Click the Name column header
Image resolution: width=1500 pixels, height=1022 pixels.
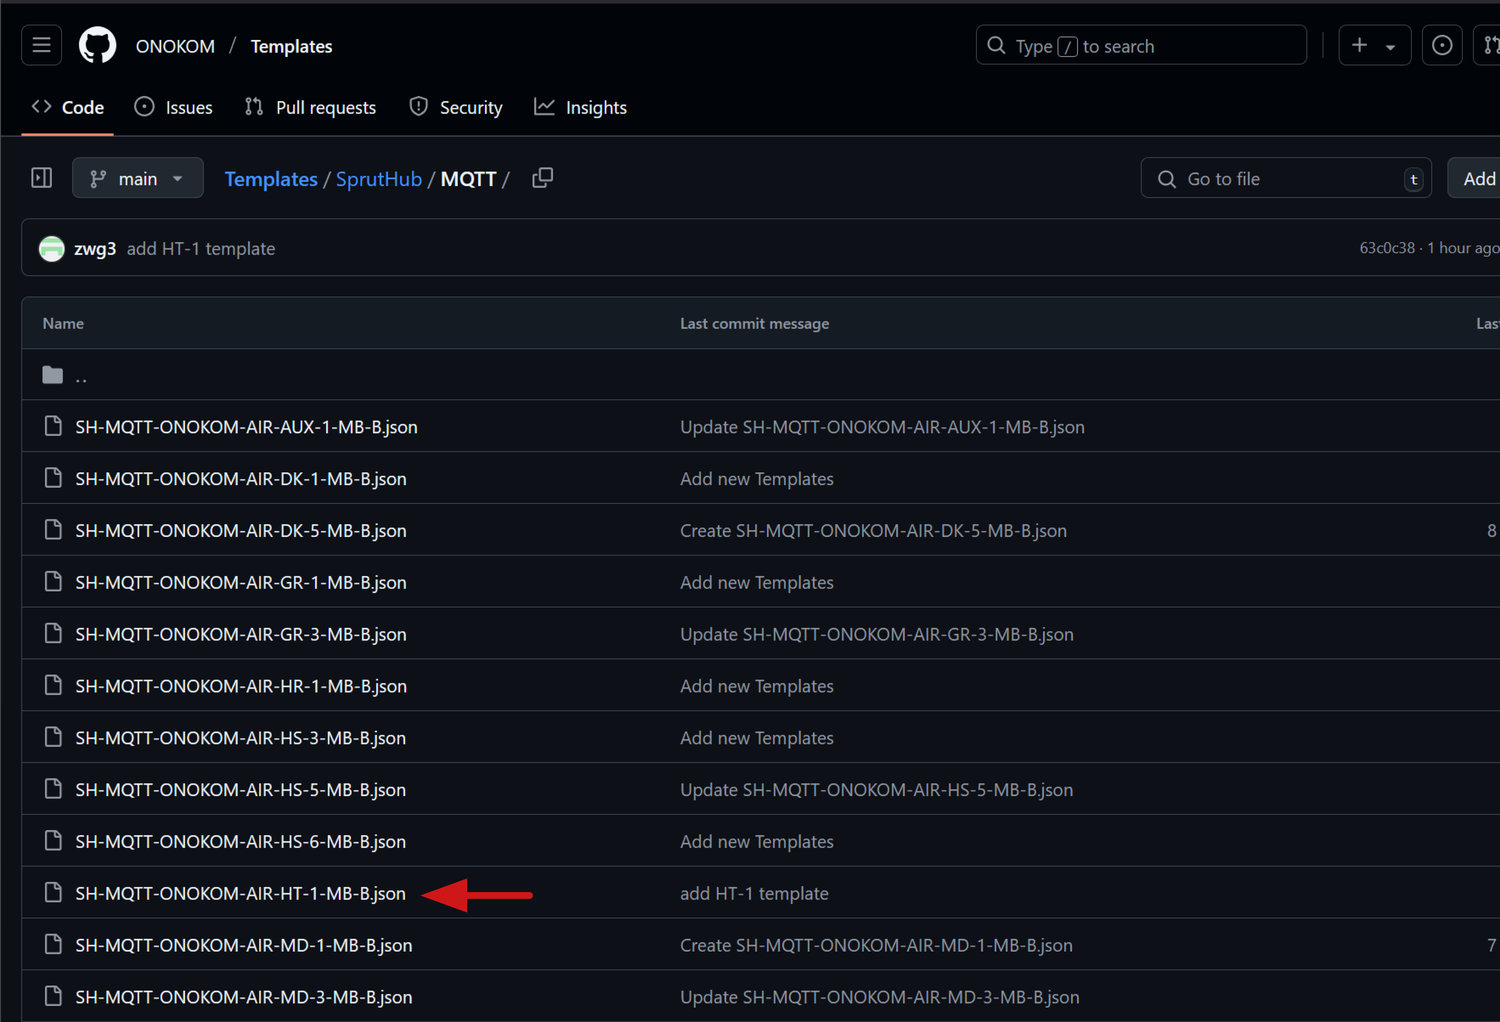63,323
